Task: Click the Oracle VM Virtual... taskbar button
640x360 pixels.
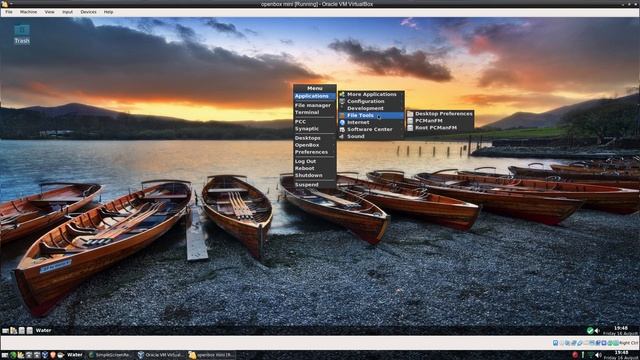Action: pyautogui.click(x=160, y=355)
